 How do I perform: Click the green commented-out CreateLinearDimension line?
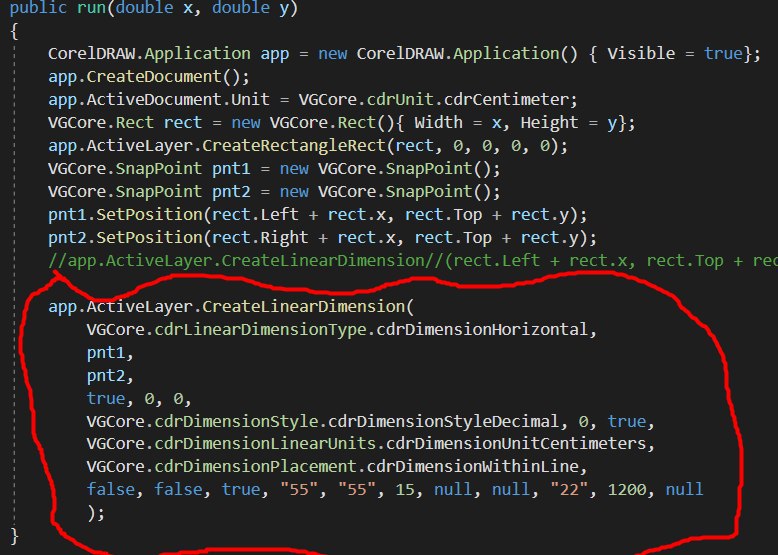pyautogui.click(x=413, y=260)
